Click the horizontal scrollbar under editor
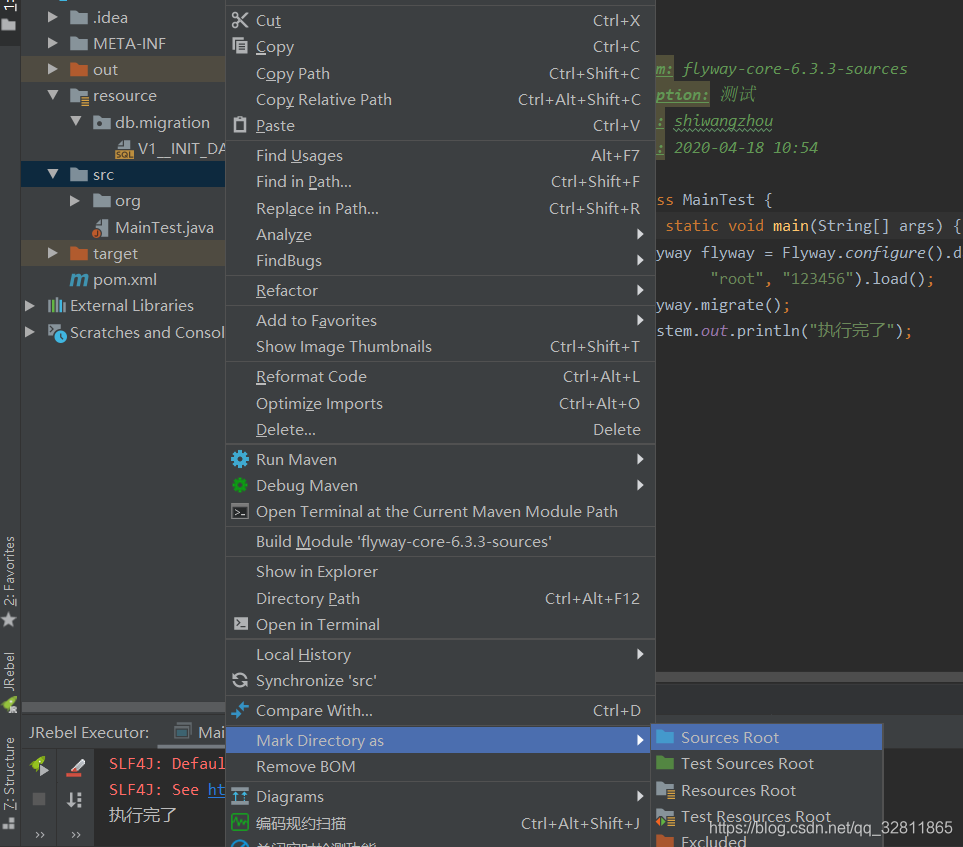 809,676
